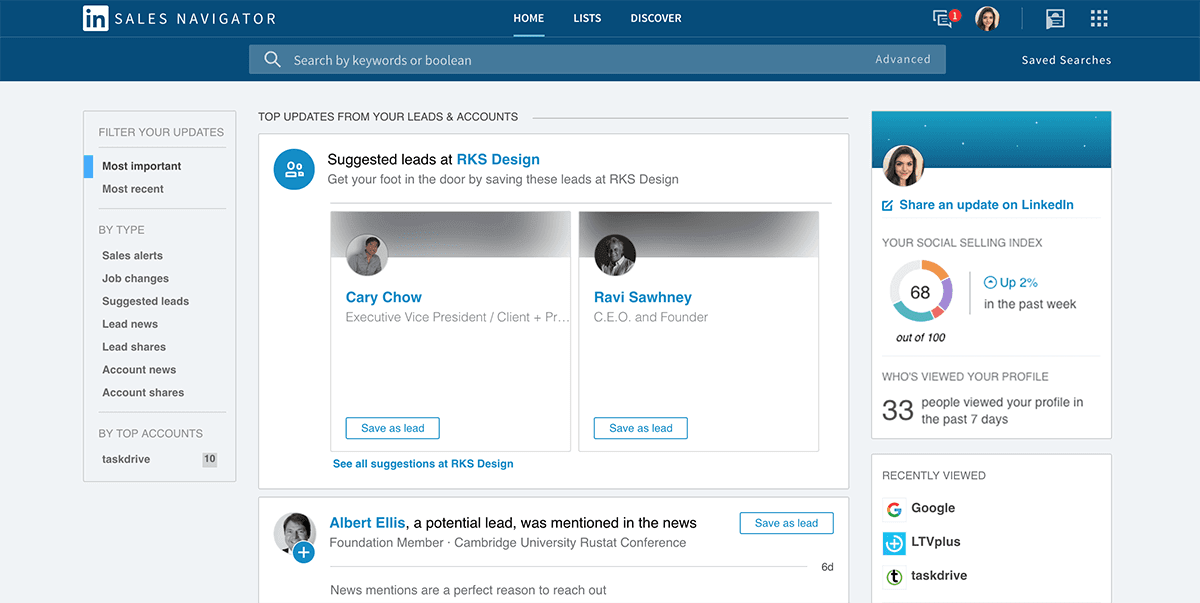
Task: Click the share update pencil icon
Action: tap(887, 205)
